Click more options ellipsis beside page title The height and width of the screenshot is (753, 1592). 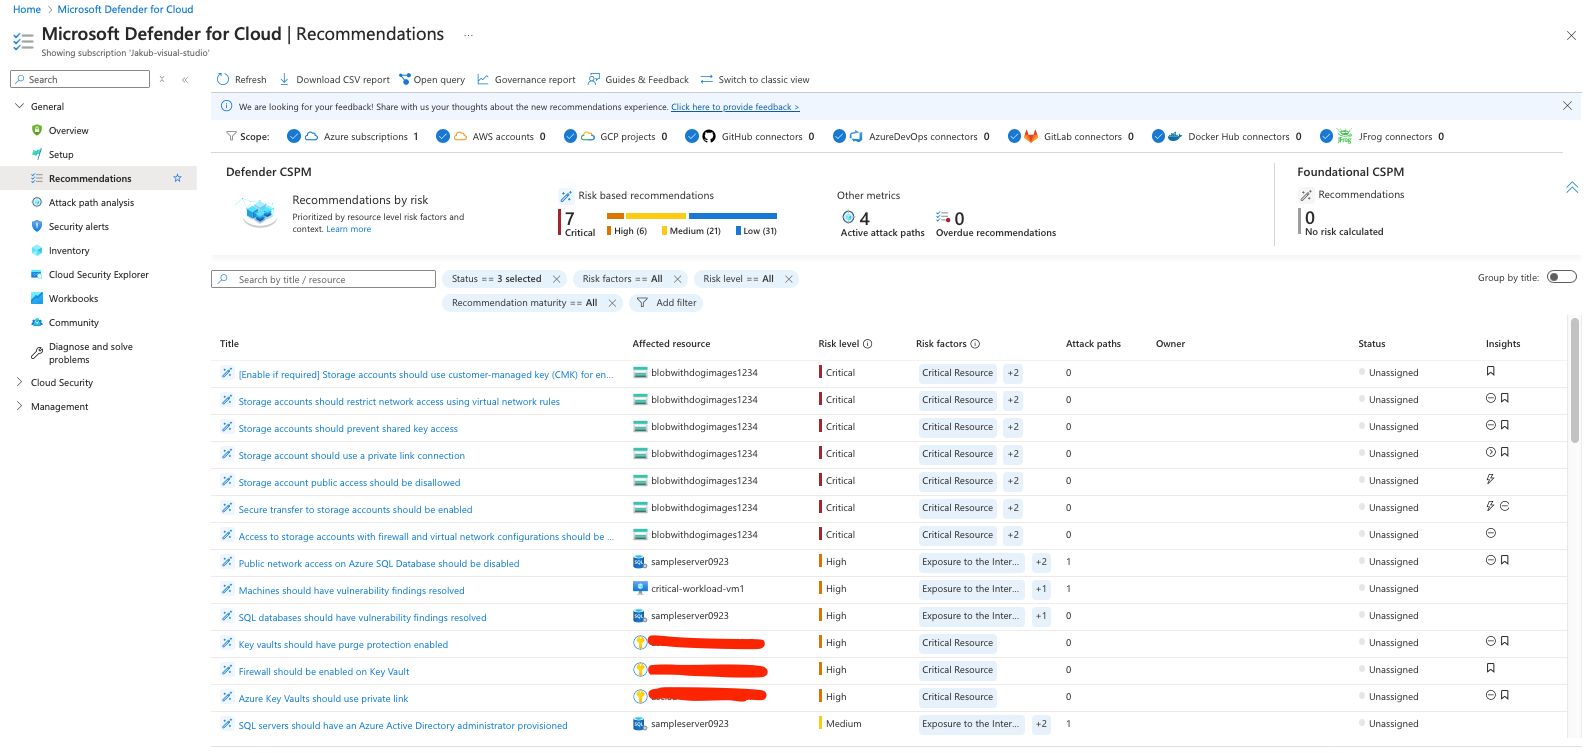(x=468, y=34)
